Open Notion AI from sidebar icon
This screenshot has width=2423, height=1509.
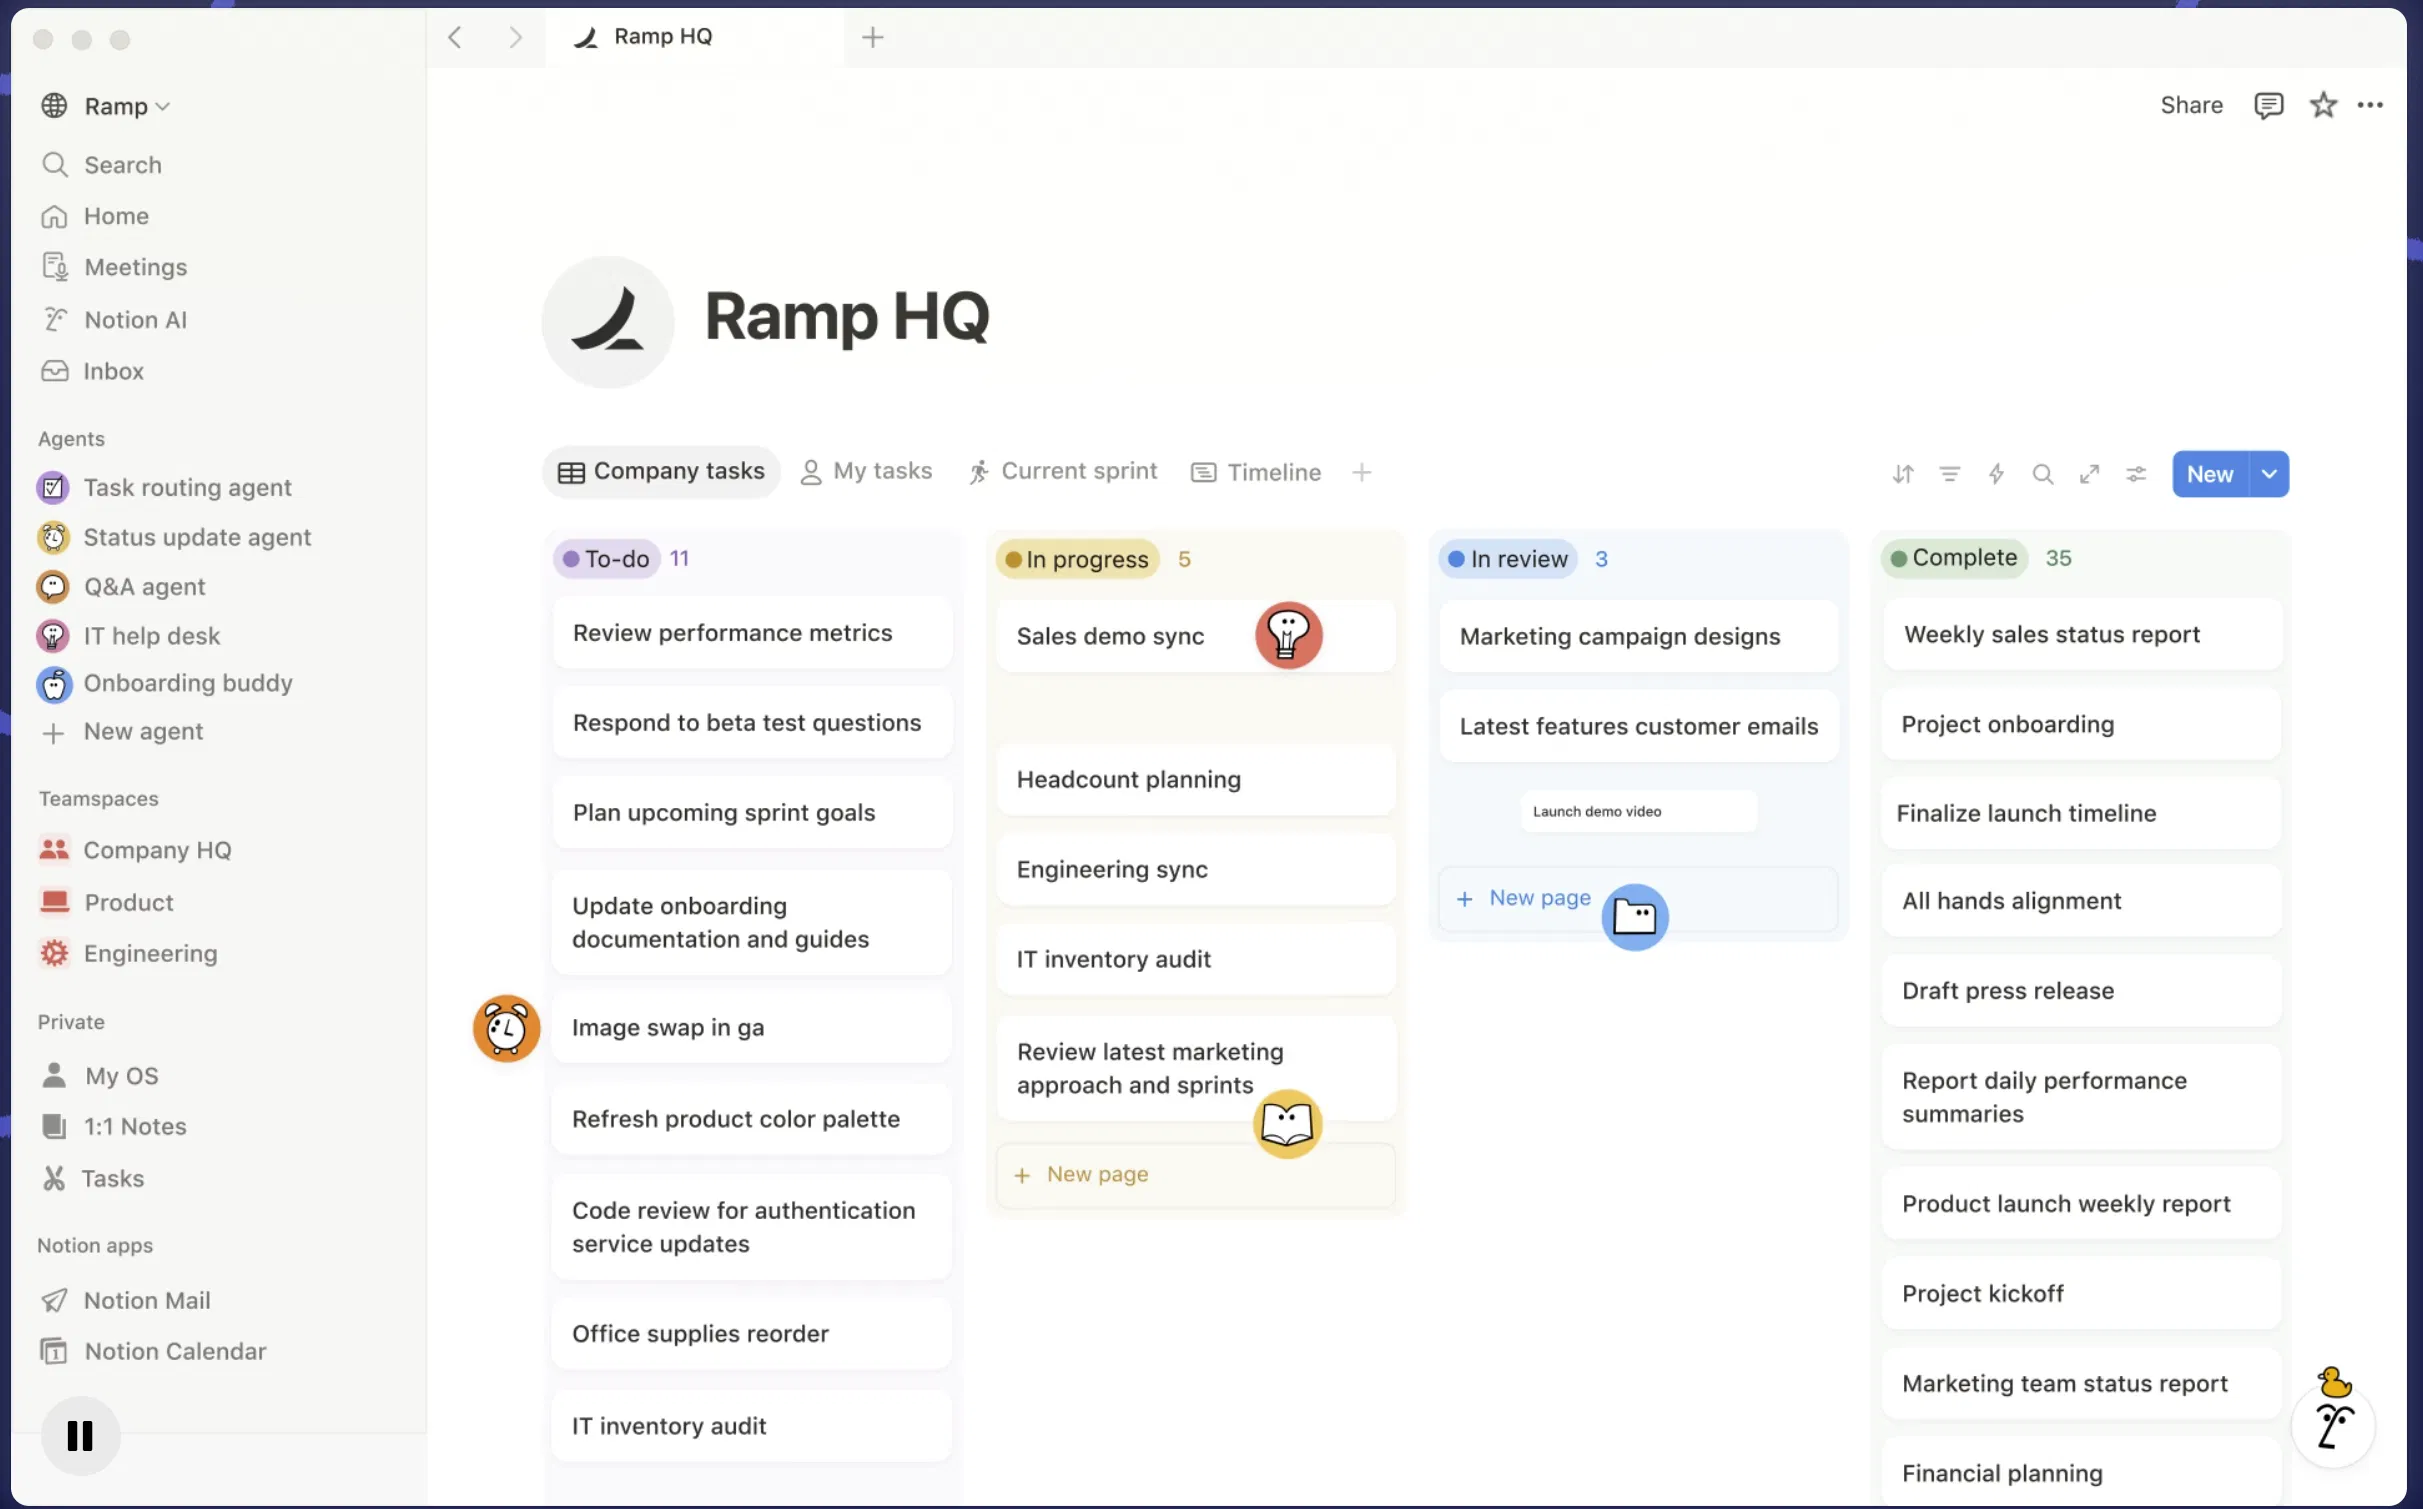click(x=55, y=319)
